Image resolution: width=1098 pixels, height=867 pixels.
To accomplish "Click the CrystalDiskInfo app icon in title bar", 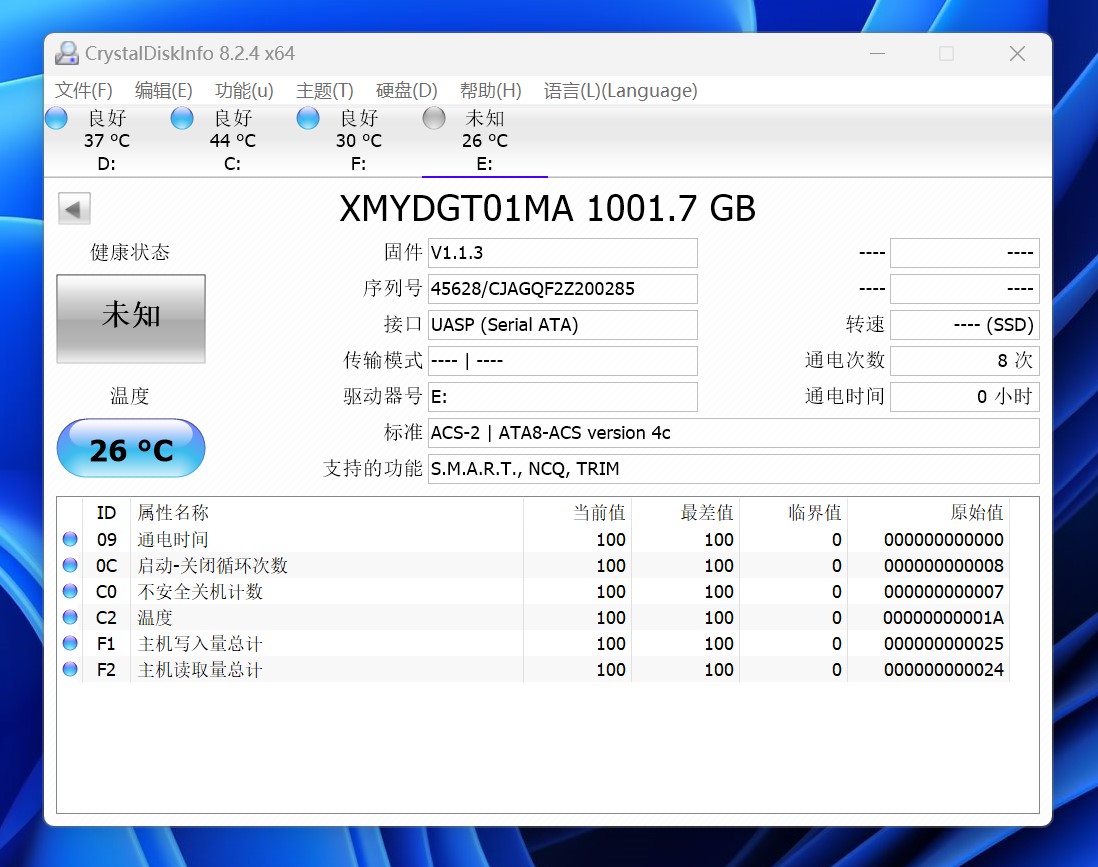I will pos(67,54).
